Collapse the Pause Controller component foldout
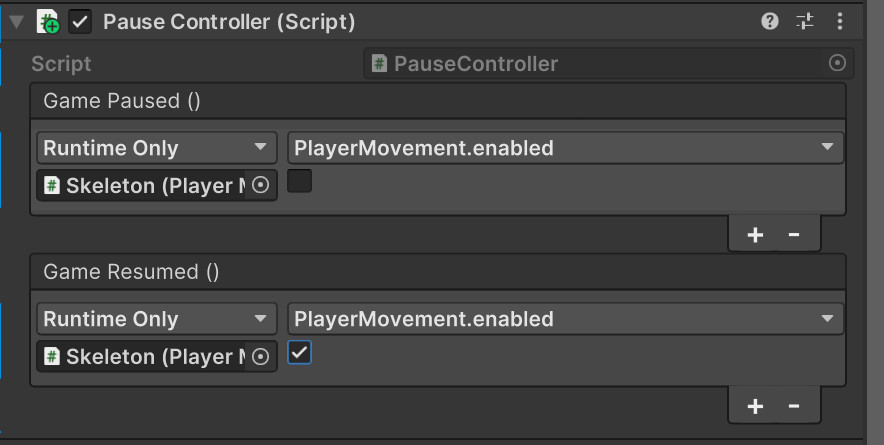This screenshot has height=445, width=884. pos(16,22)
